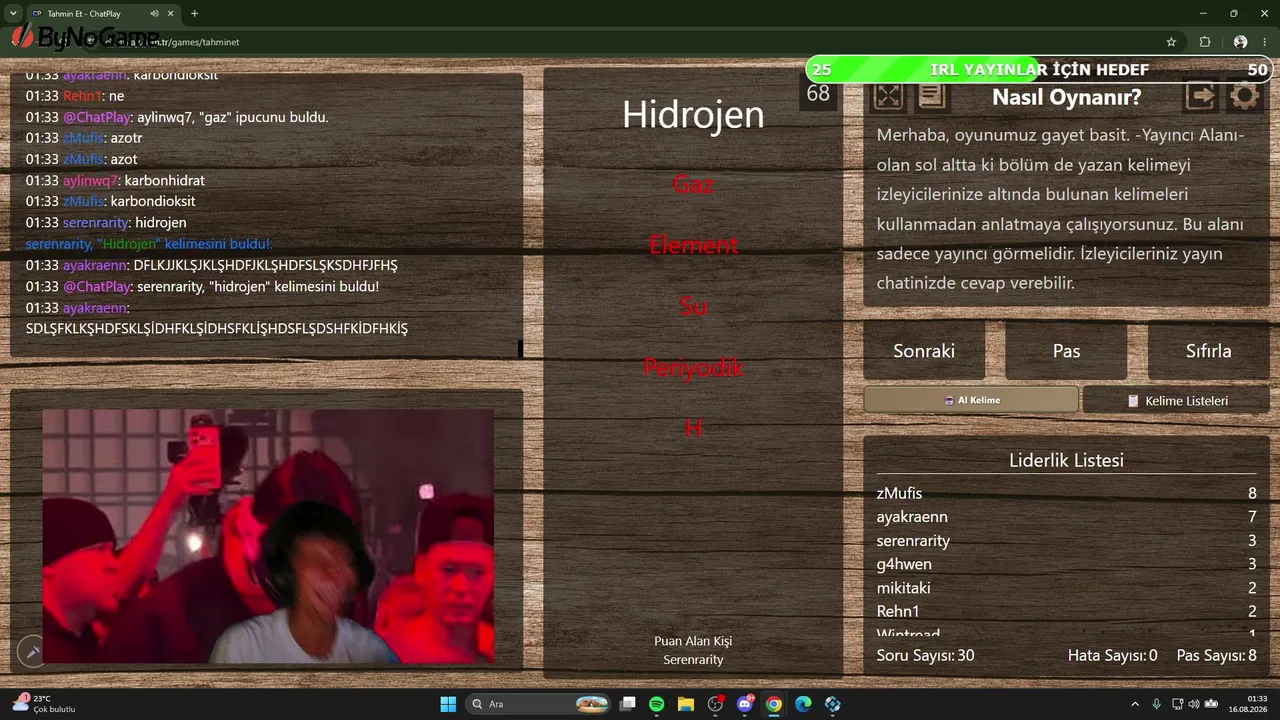Viewport: 1280px width, 720px height.
Task: Click the main word Hidrojen
Action: point(693,113)
